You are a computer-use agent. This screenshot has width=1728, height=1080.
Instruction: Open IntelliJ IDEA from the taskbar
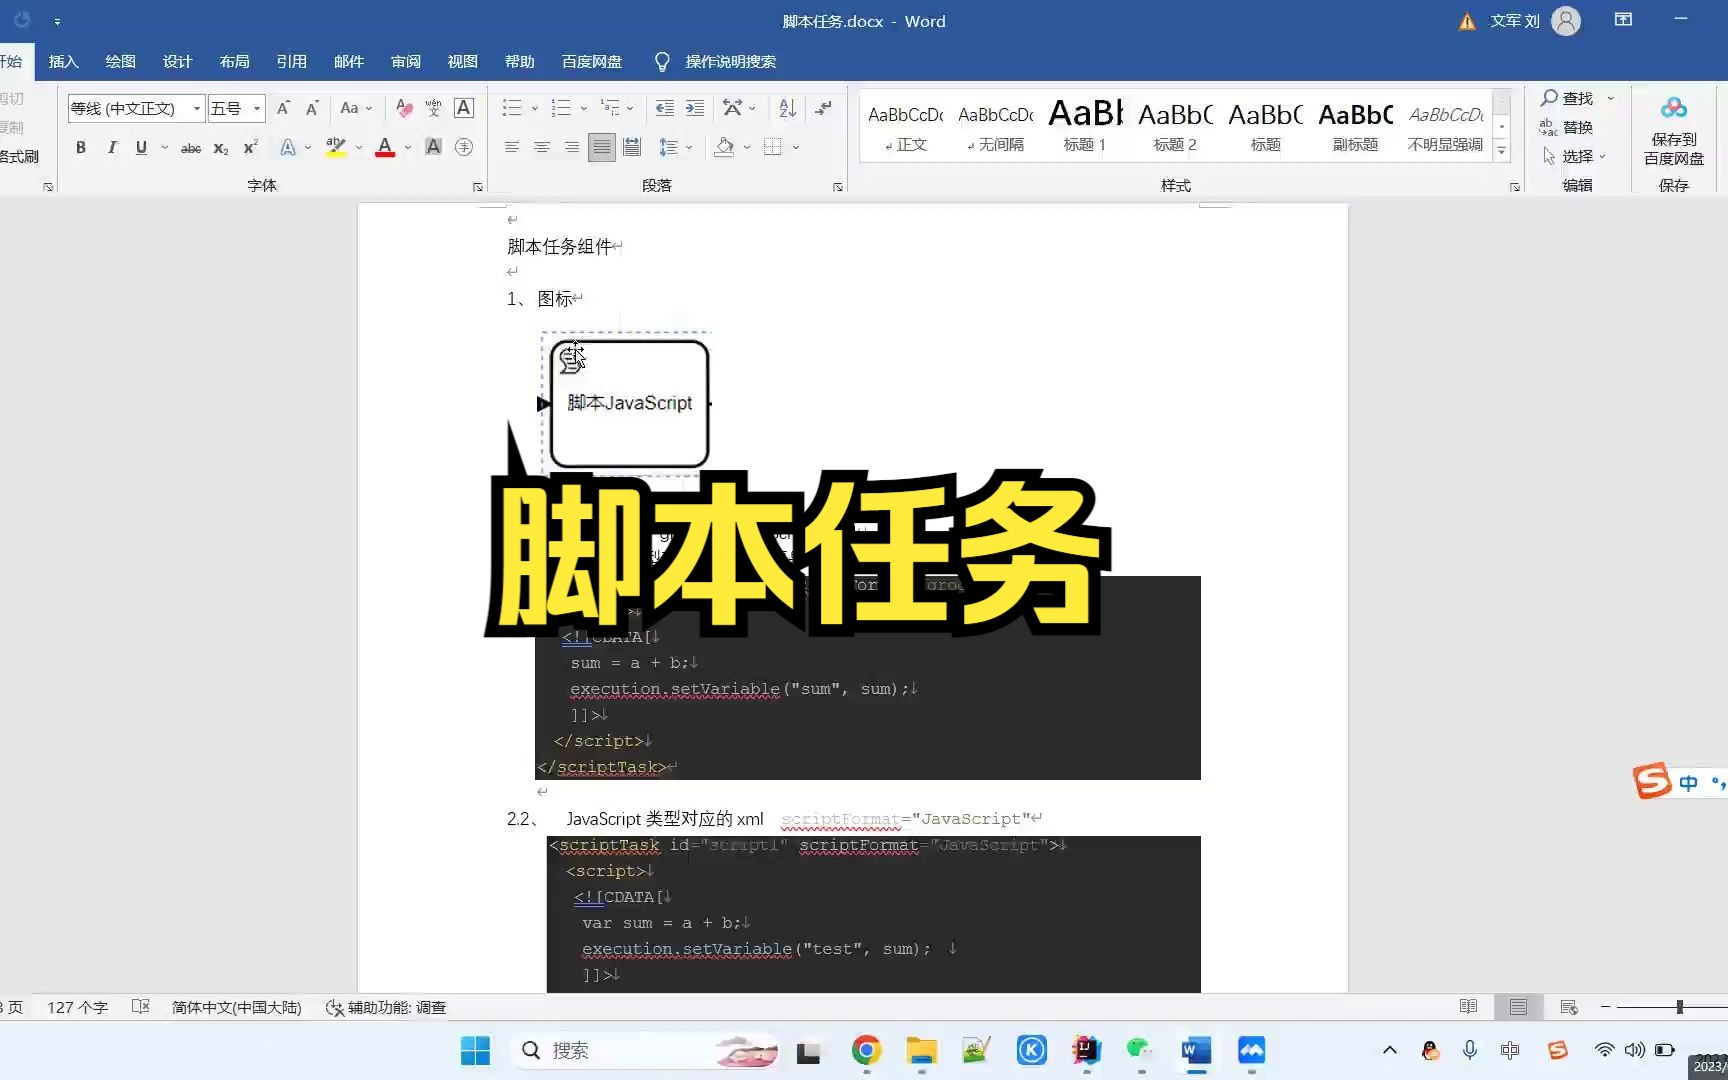pos(1086,1050)
